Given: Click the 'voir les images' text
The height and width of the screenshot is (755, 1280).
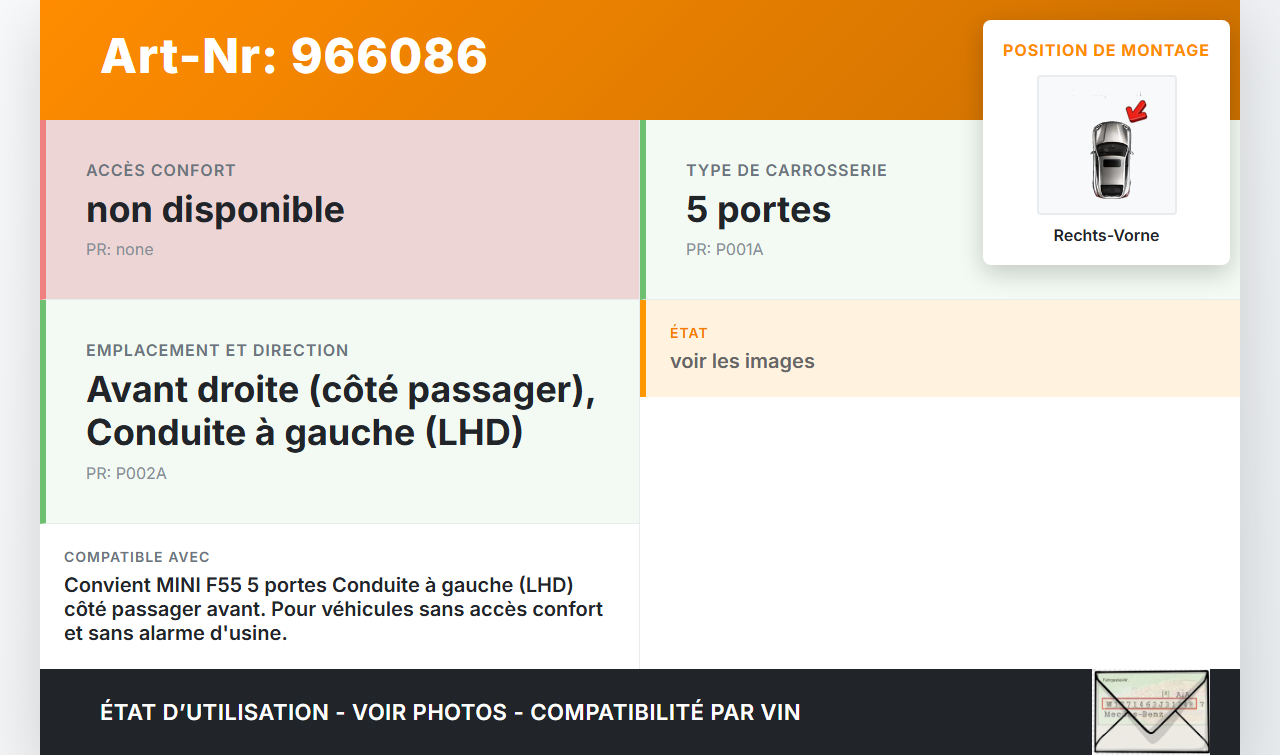Looking at the screenshot, I should click(742, 361).
